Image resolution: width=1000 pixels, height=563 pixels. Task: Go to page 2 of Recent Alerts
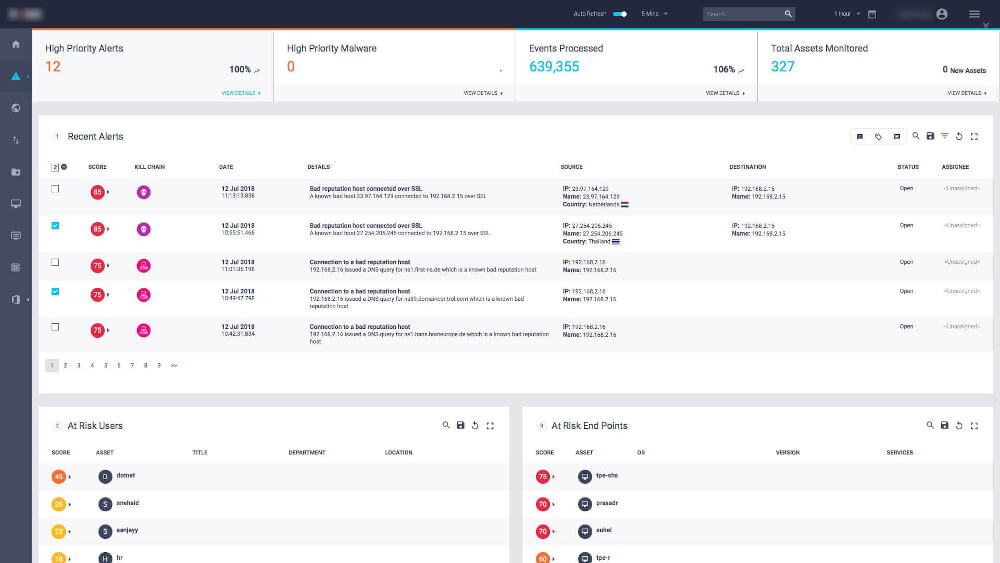[65, 366]
